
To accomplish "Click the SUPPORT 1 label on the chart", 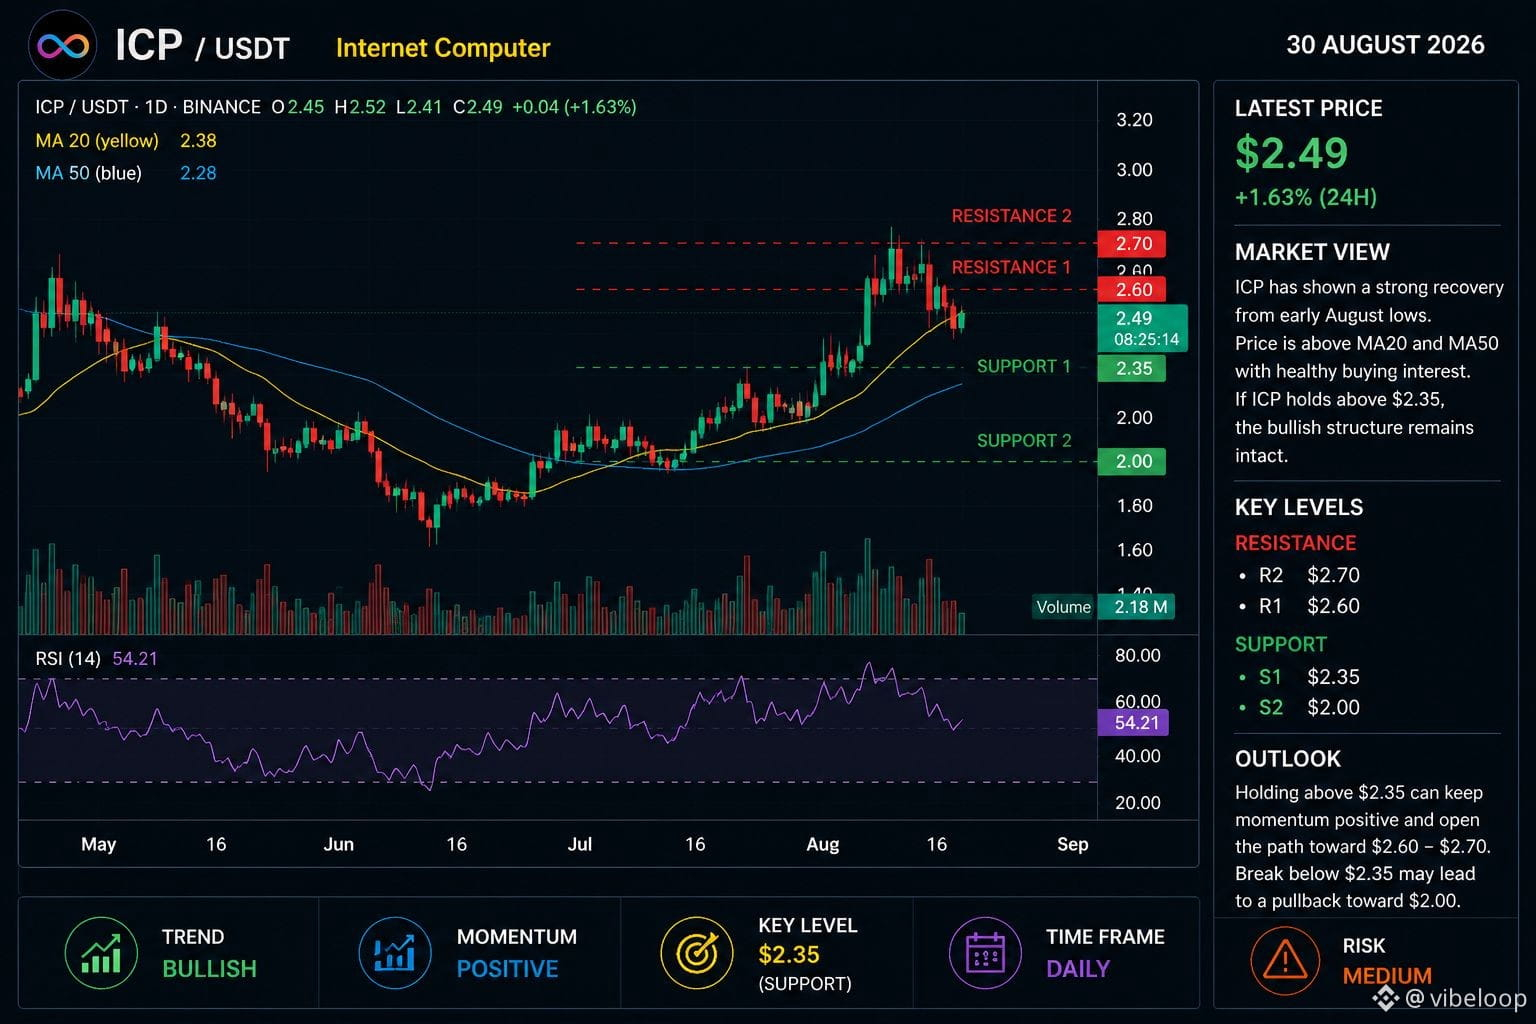I will [1024, 366].
